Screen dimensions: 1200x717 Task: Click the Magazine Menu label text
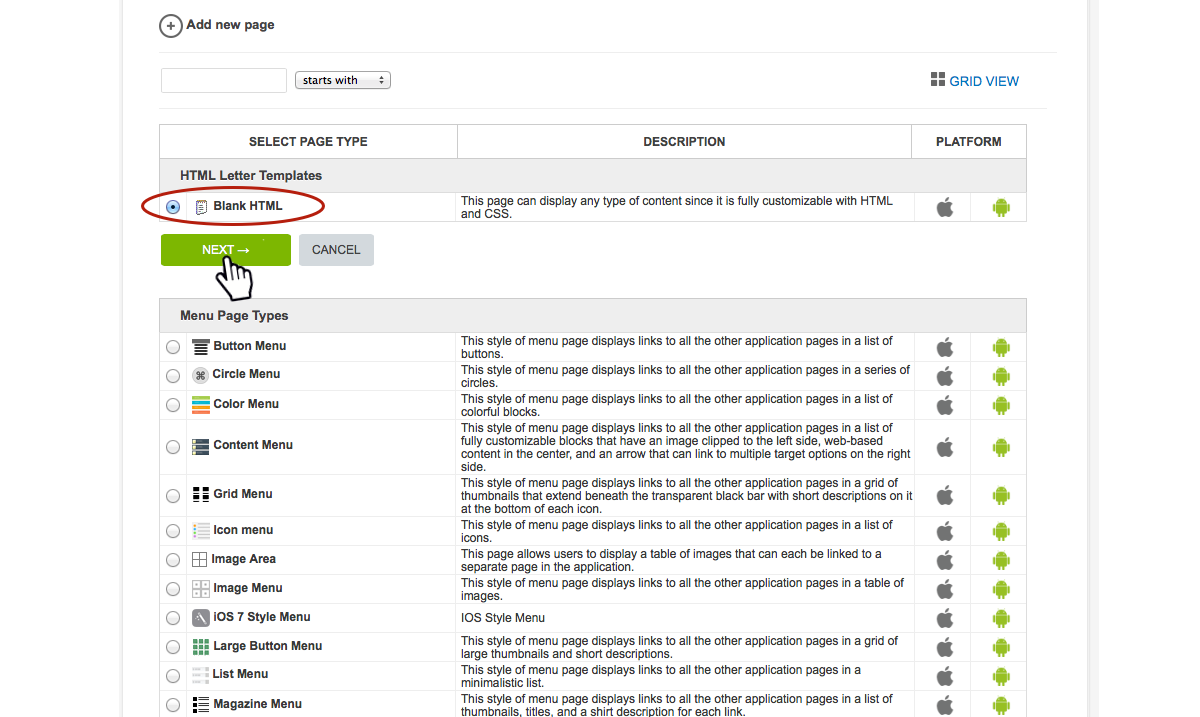(258, 704)
